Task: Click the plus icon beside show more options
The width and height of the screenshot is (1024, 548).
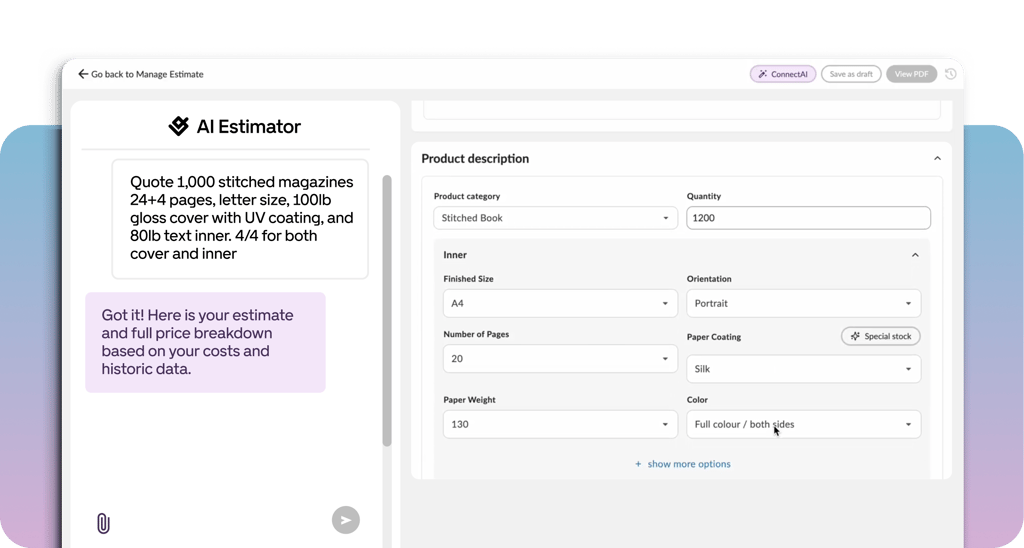Action: [x=638, y=464]
